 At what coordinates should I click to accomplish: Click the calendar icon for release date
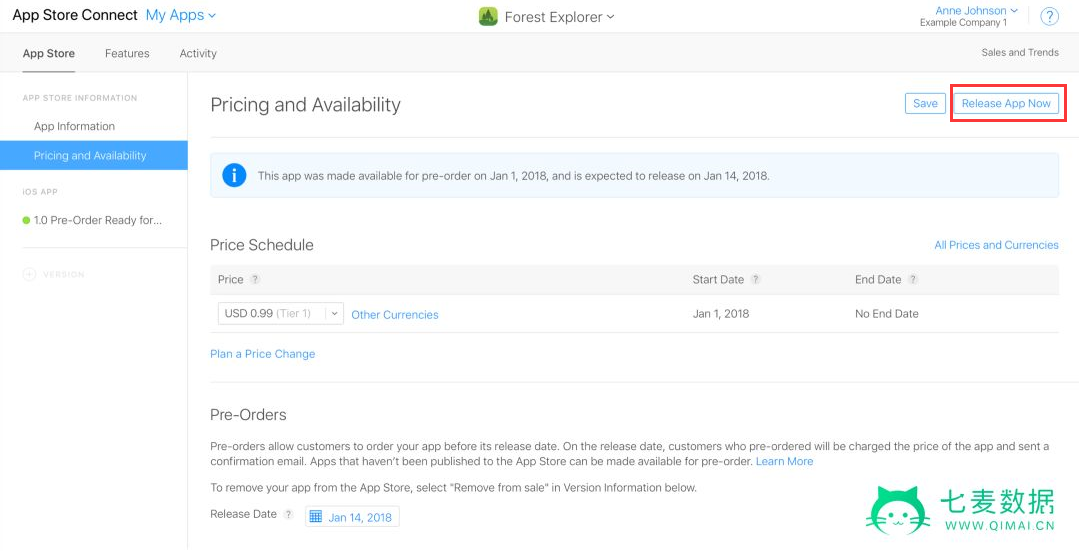pos(316,517)
